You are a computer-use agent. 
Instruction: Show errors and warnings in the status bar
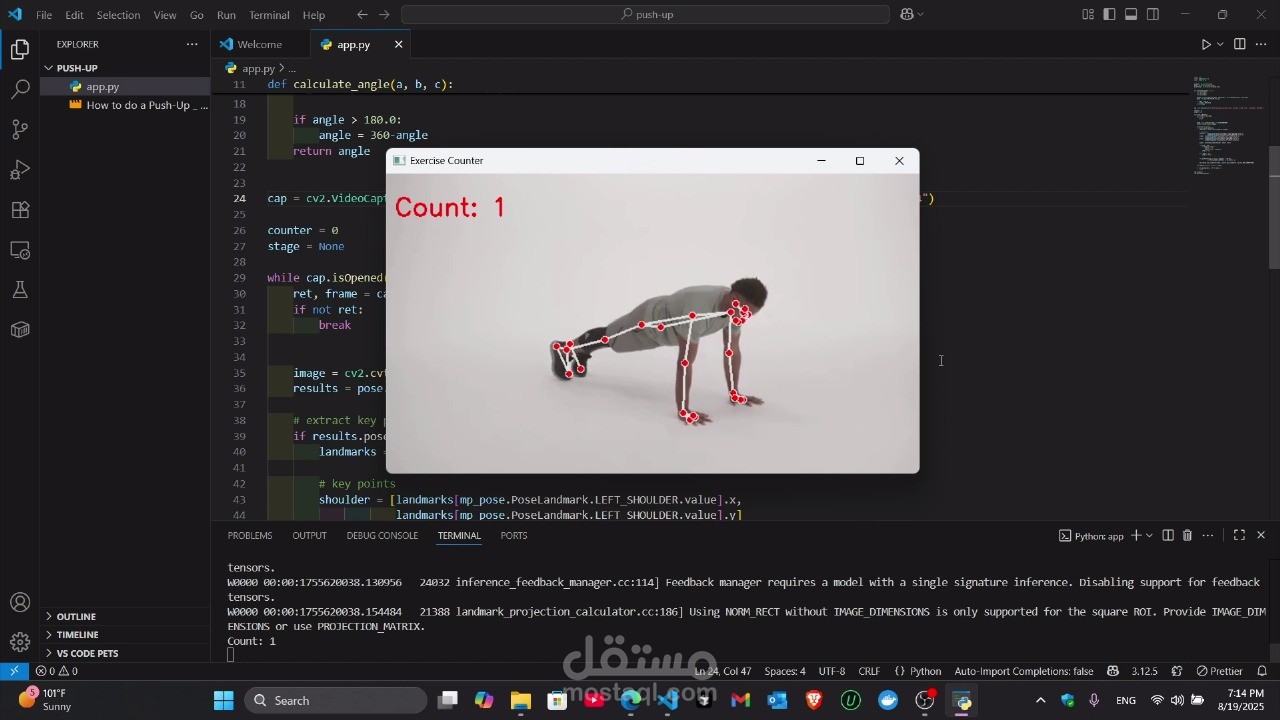coord(56,671)
